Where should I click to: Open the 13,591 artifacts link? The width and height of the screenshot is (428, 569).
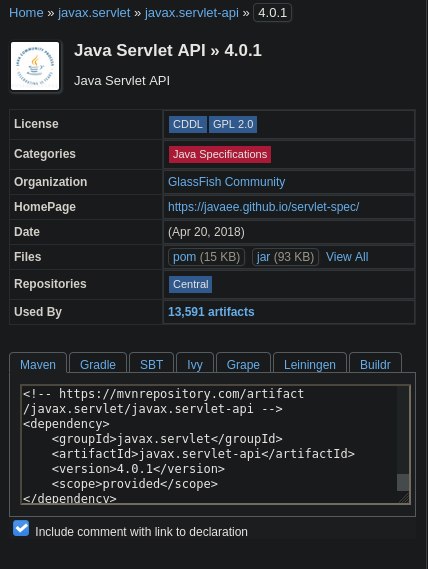(x=211, y=312)
